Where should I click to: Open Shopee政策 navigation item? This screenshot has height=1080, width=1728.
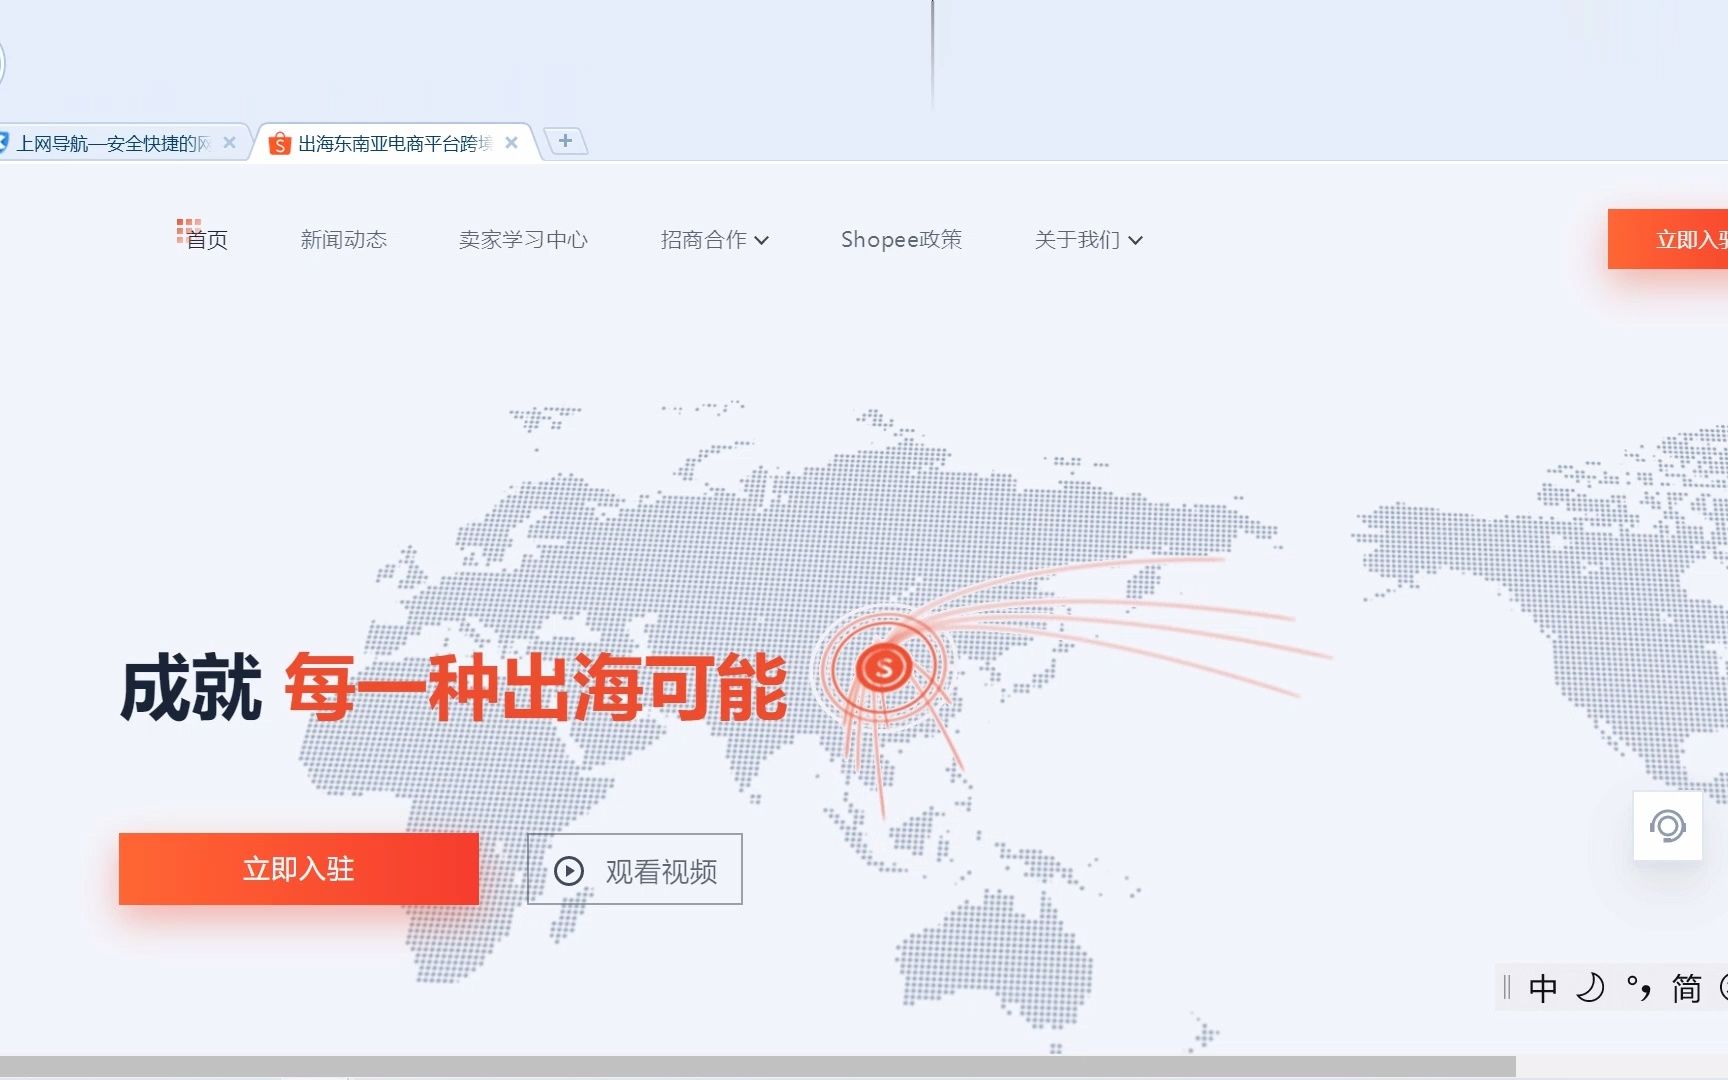tap(901, 240)
